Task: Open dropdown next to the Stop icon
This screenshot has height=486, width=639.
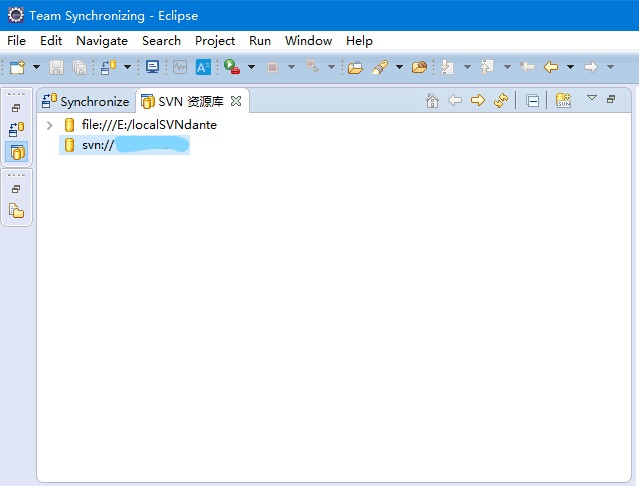Action: [x=291, y=67]
